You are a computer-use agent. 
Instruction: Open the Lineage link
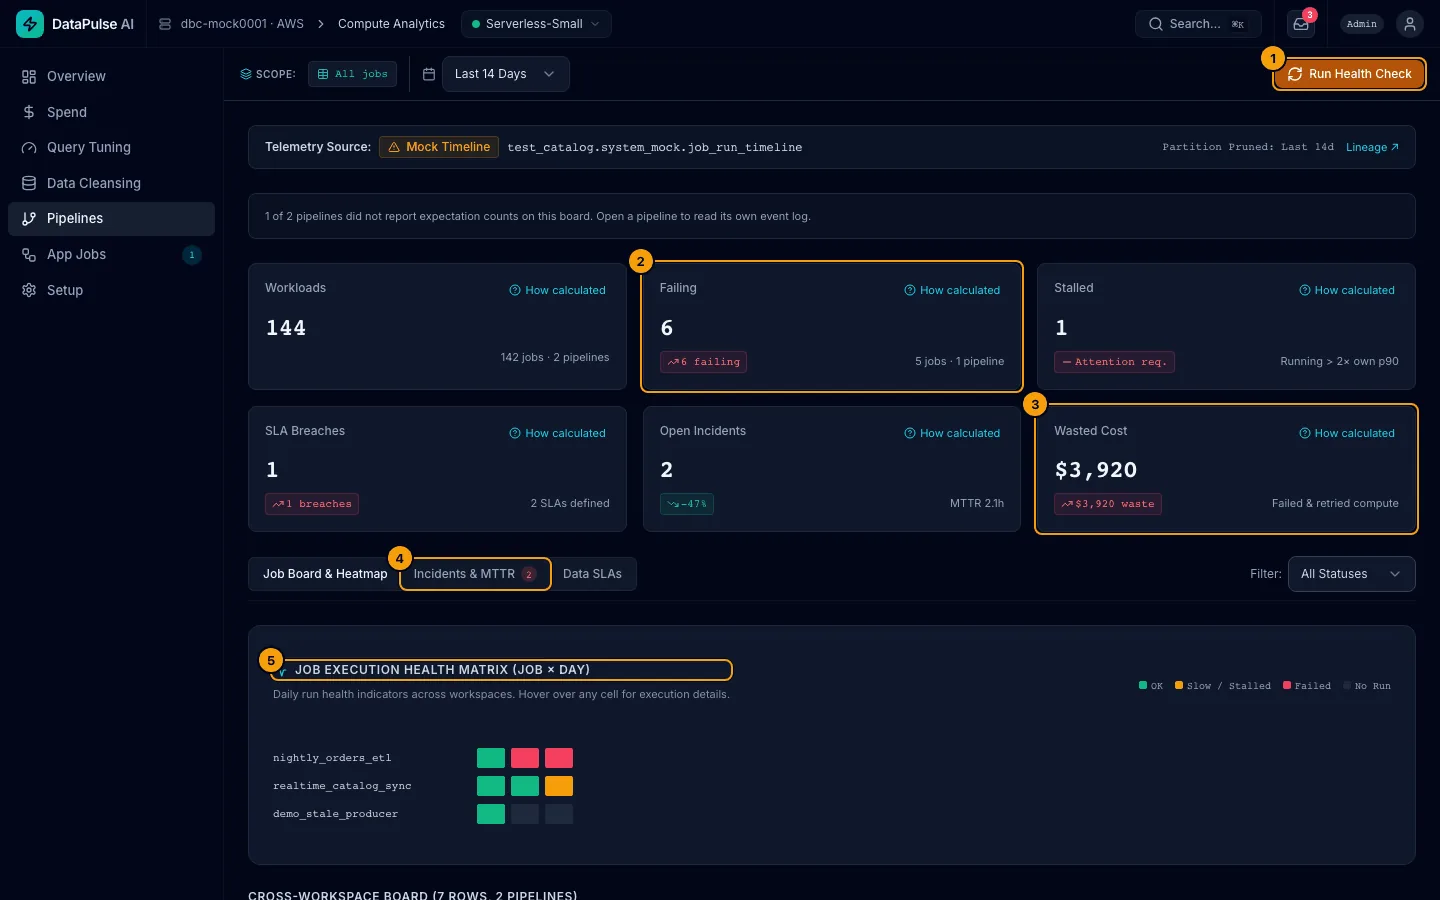point(1372,147)
